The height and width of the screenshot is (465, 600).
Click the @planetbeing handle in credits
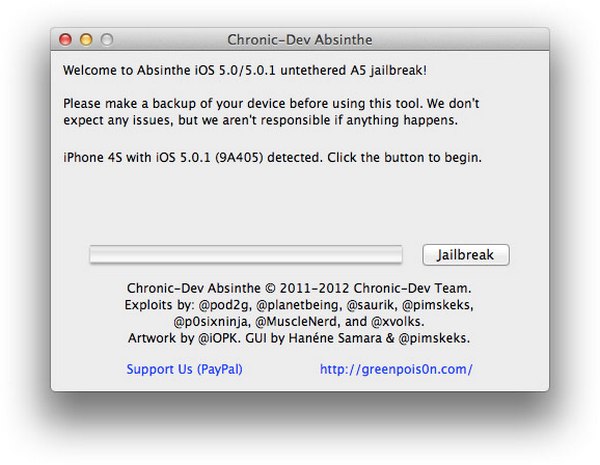(299, 305)
